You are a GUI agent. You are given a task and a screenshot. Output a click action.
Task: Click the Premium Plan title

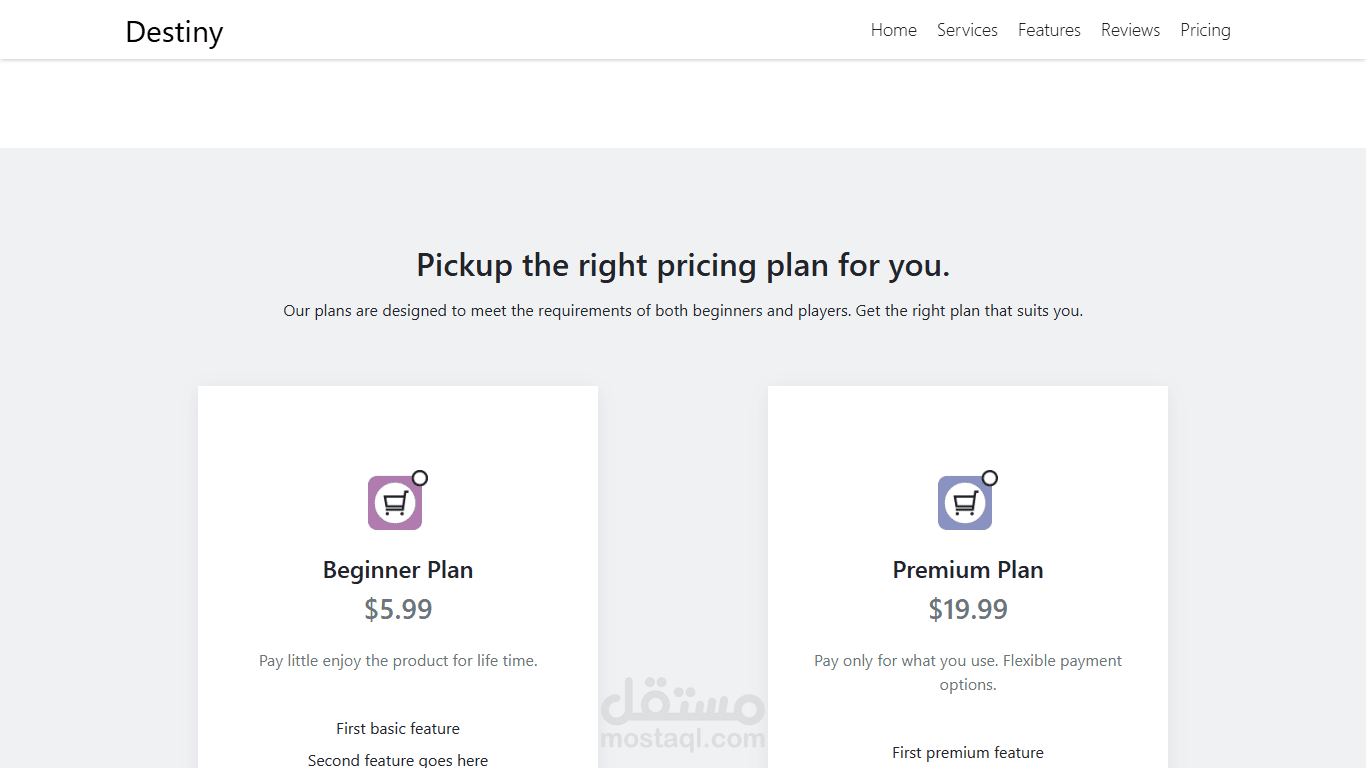point(968,570)
